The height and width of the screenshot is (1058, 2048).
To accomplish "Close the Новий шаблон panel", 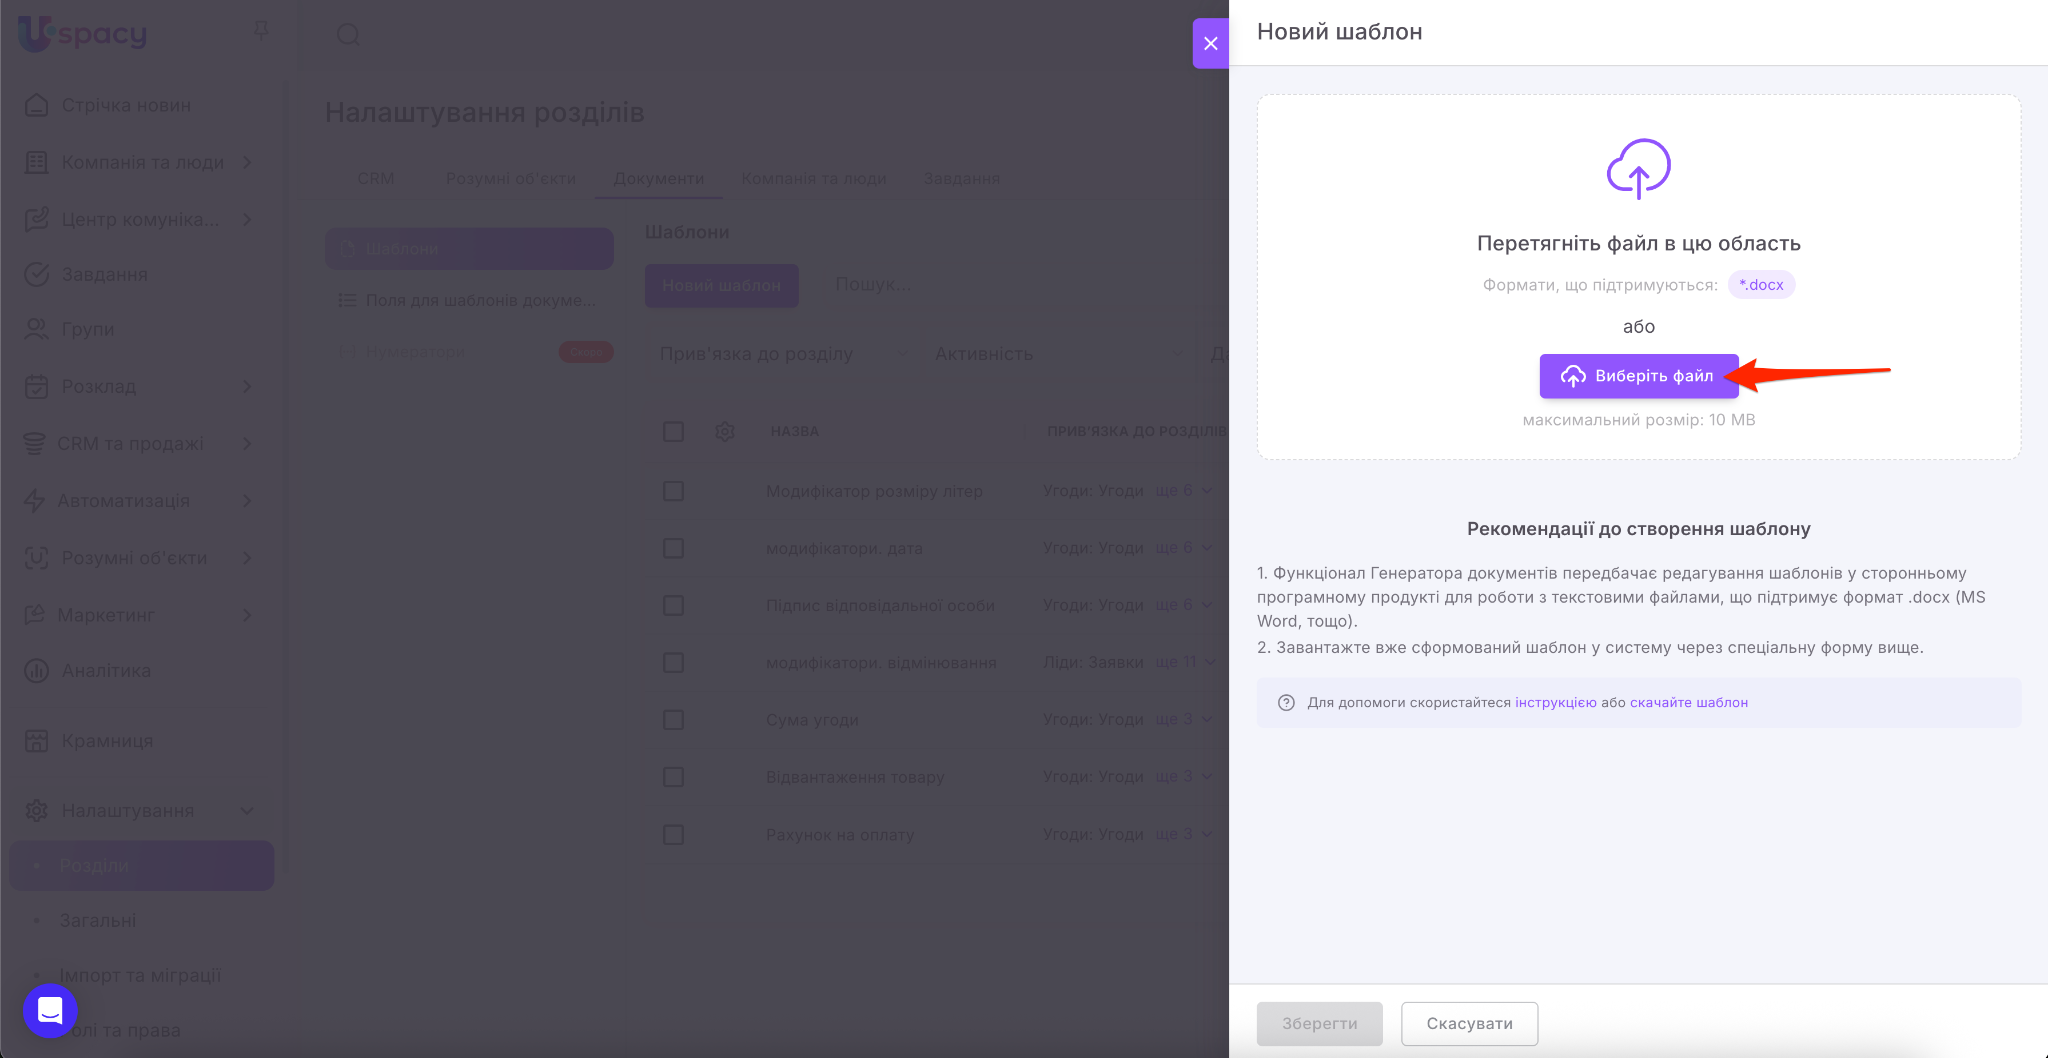I will point(1210,43).
